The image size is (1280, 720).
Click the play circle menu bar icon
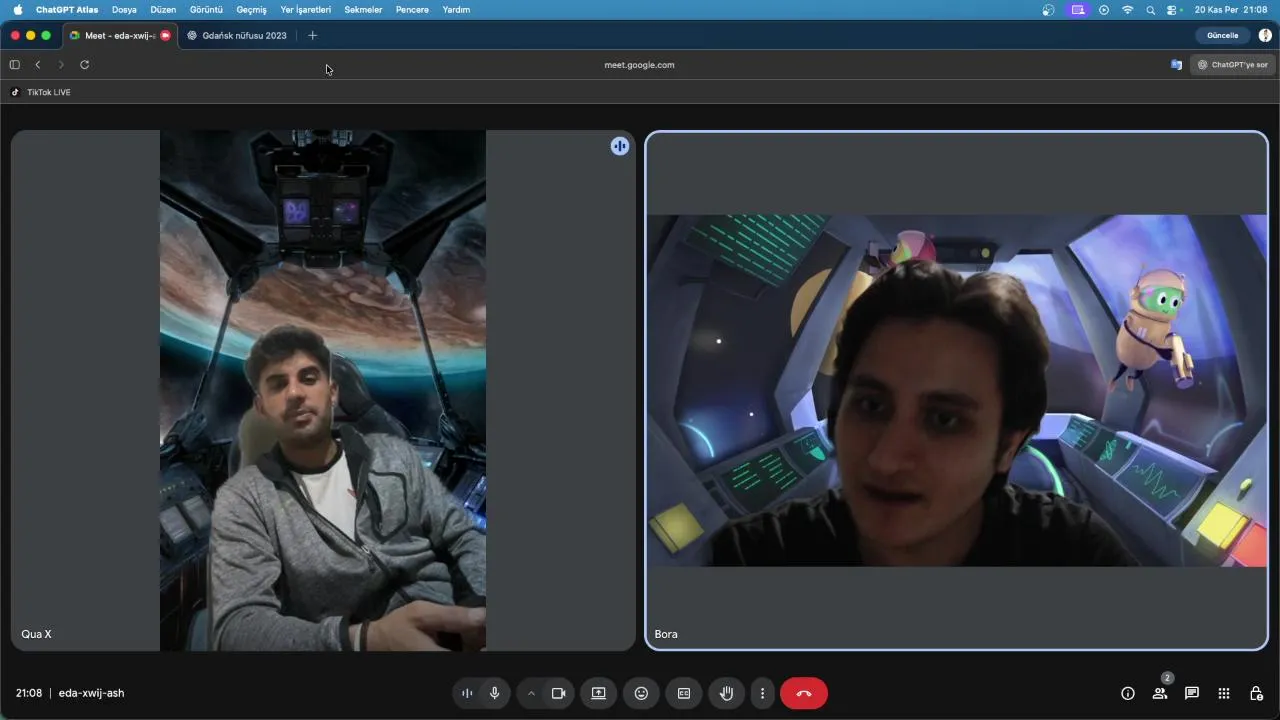click(1104, 10)
